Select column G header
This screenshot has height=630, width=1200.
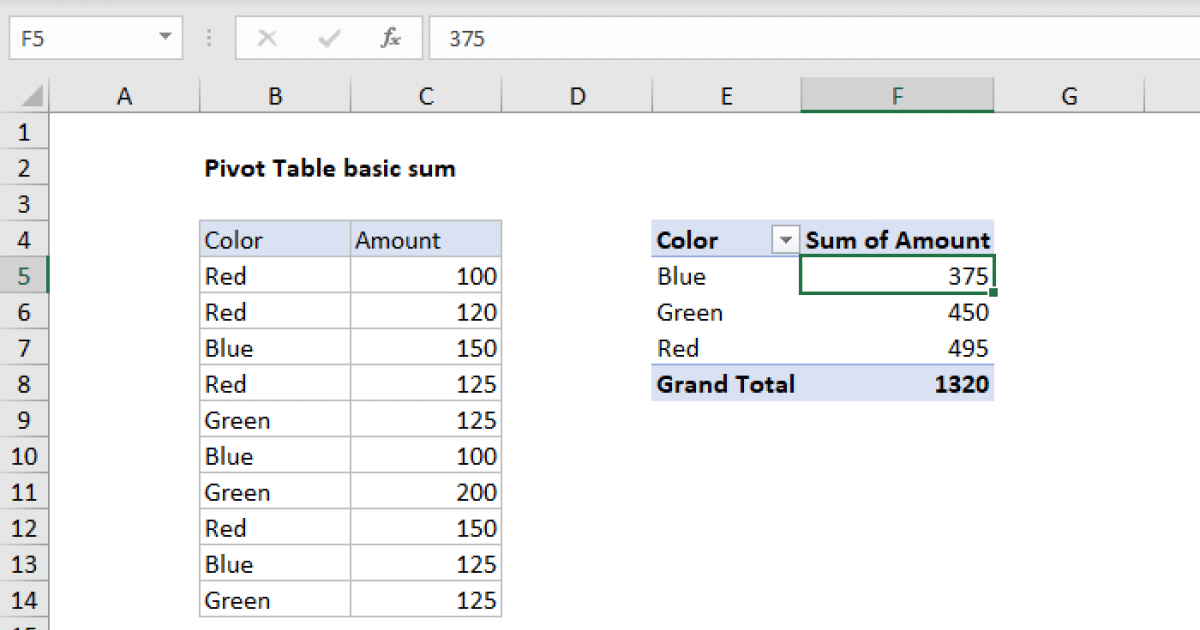pyautogui.click(x=1069, y=96)
